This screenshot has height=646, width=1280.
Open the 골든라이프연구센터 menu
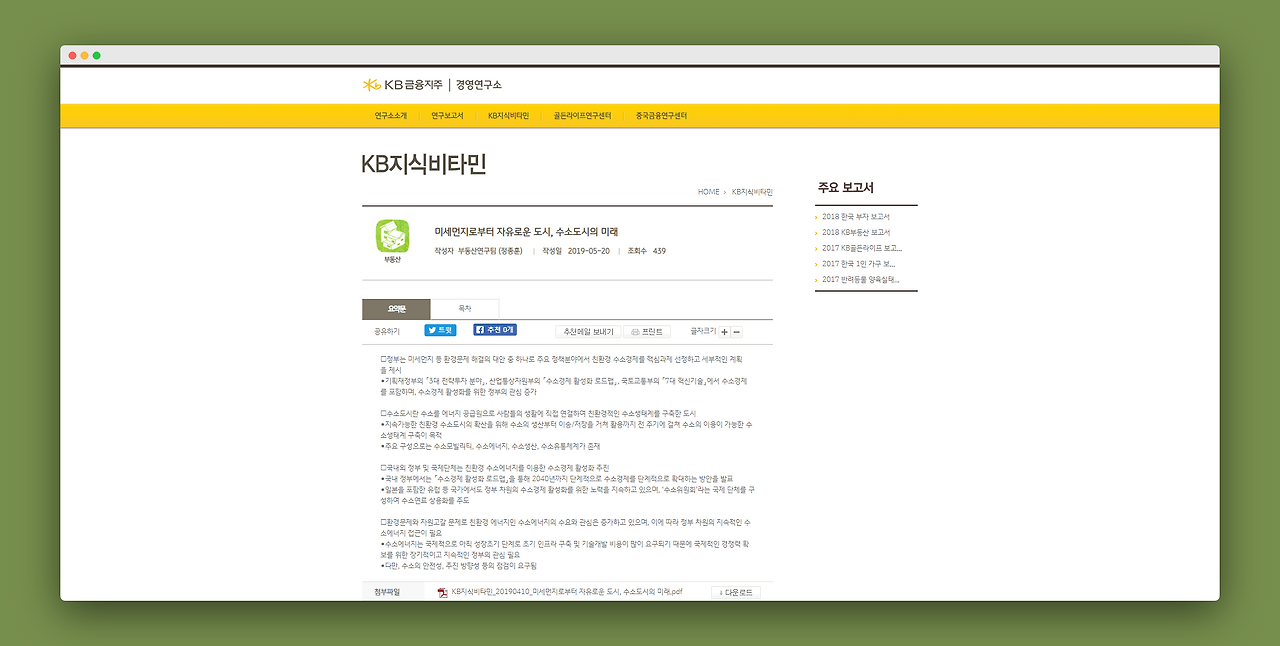click(582, 116)
